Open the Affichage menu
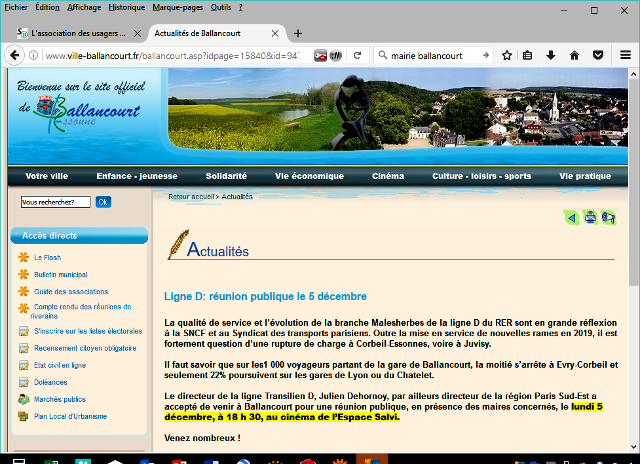The width and height of the screenshot is (640, 464). (84, 7)
